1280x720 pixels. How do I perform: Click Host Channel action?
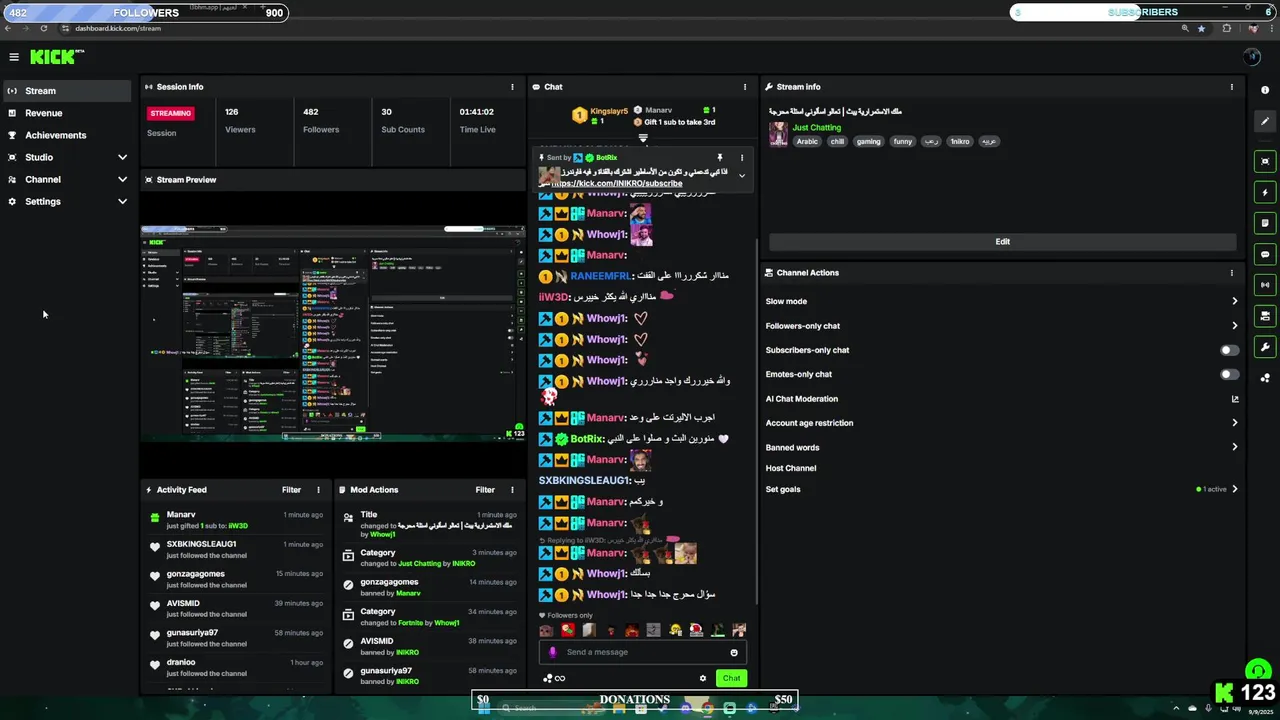[x=791, y=468]
